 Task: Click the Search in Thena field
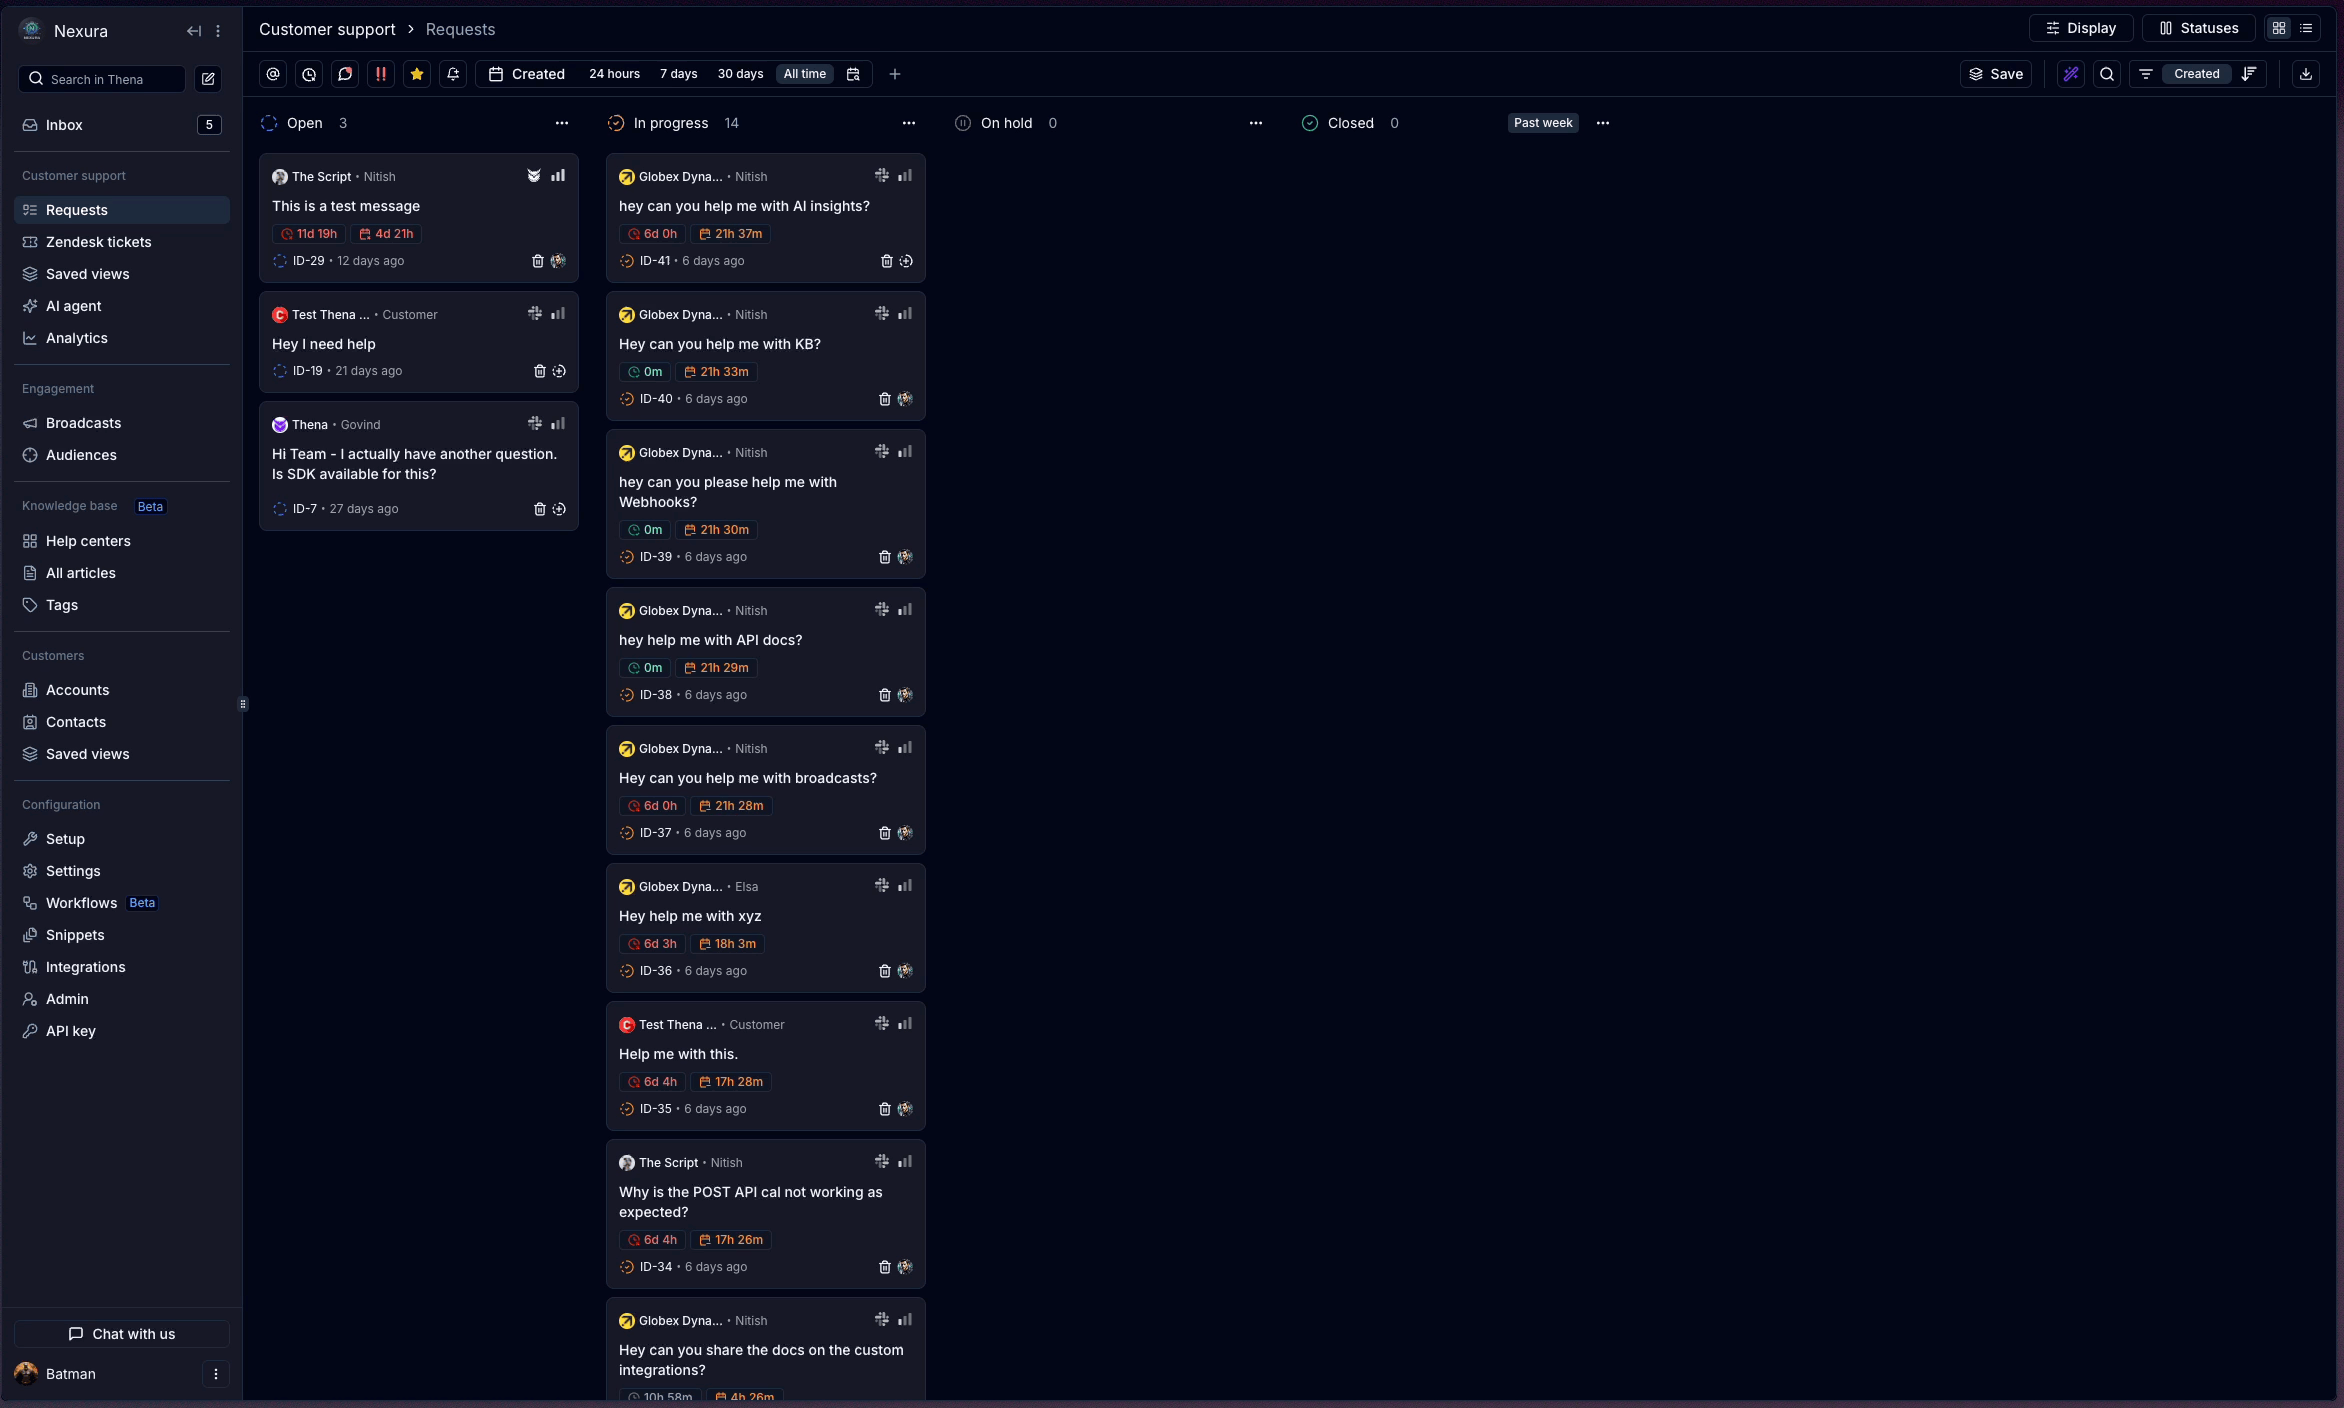point(102,79)
